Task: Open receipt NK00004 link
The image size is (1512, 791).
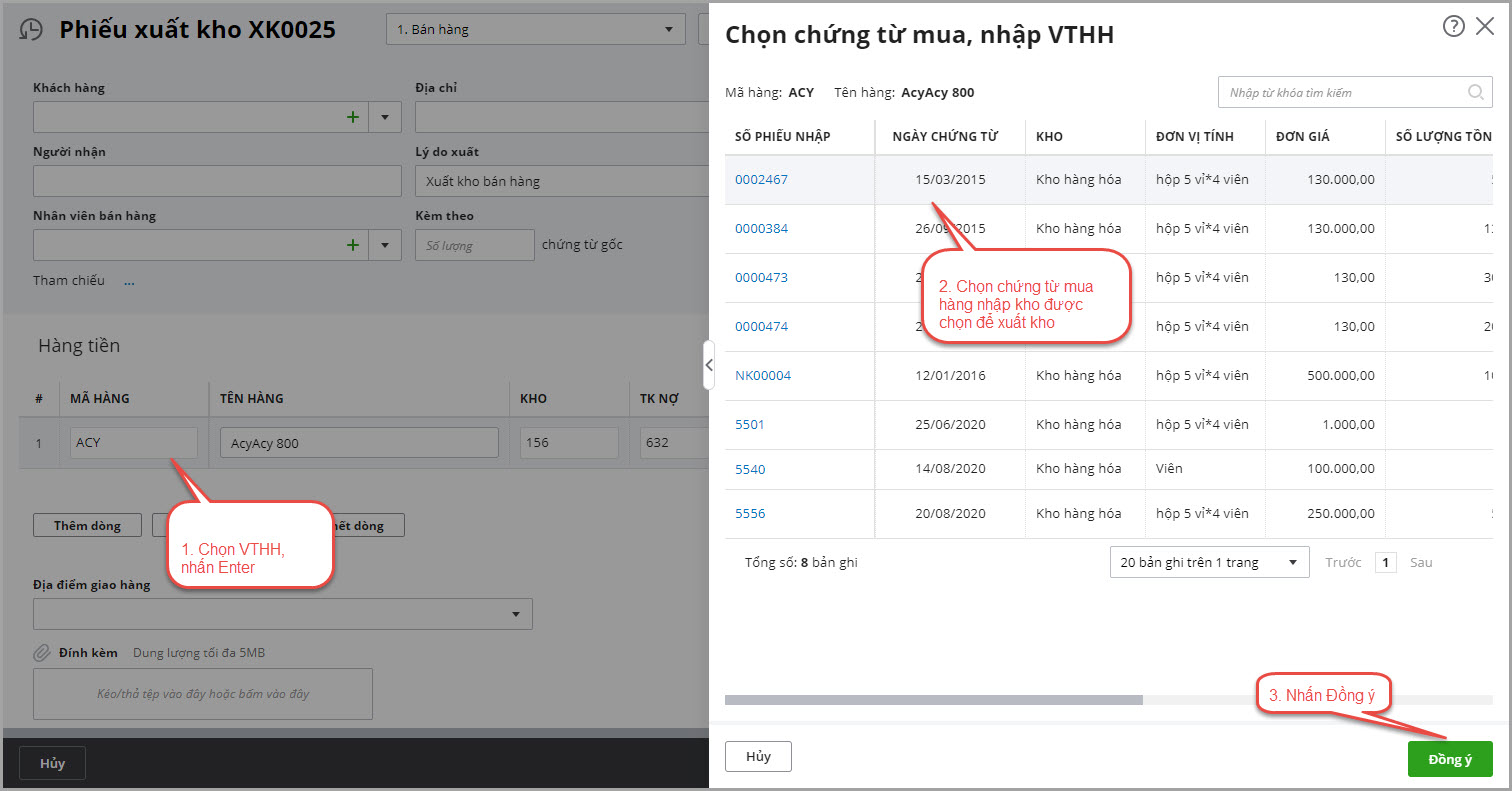Action: (763, 376)
